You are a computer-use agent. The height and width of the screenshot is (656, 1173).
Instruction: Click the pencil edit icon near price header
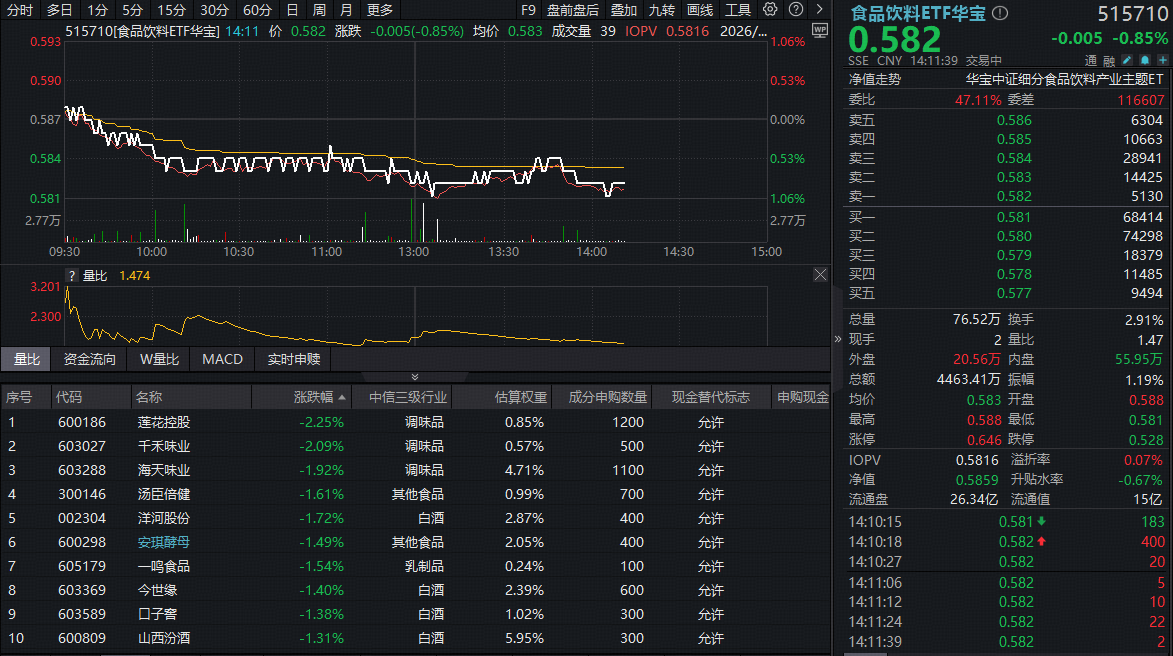point(1126,60)
